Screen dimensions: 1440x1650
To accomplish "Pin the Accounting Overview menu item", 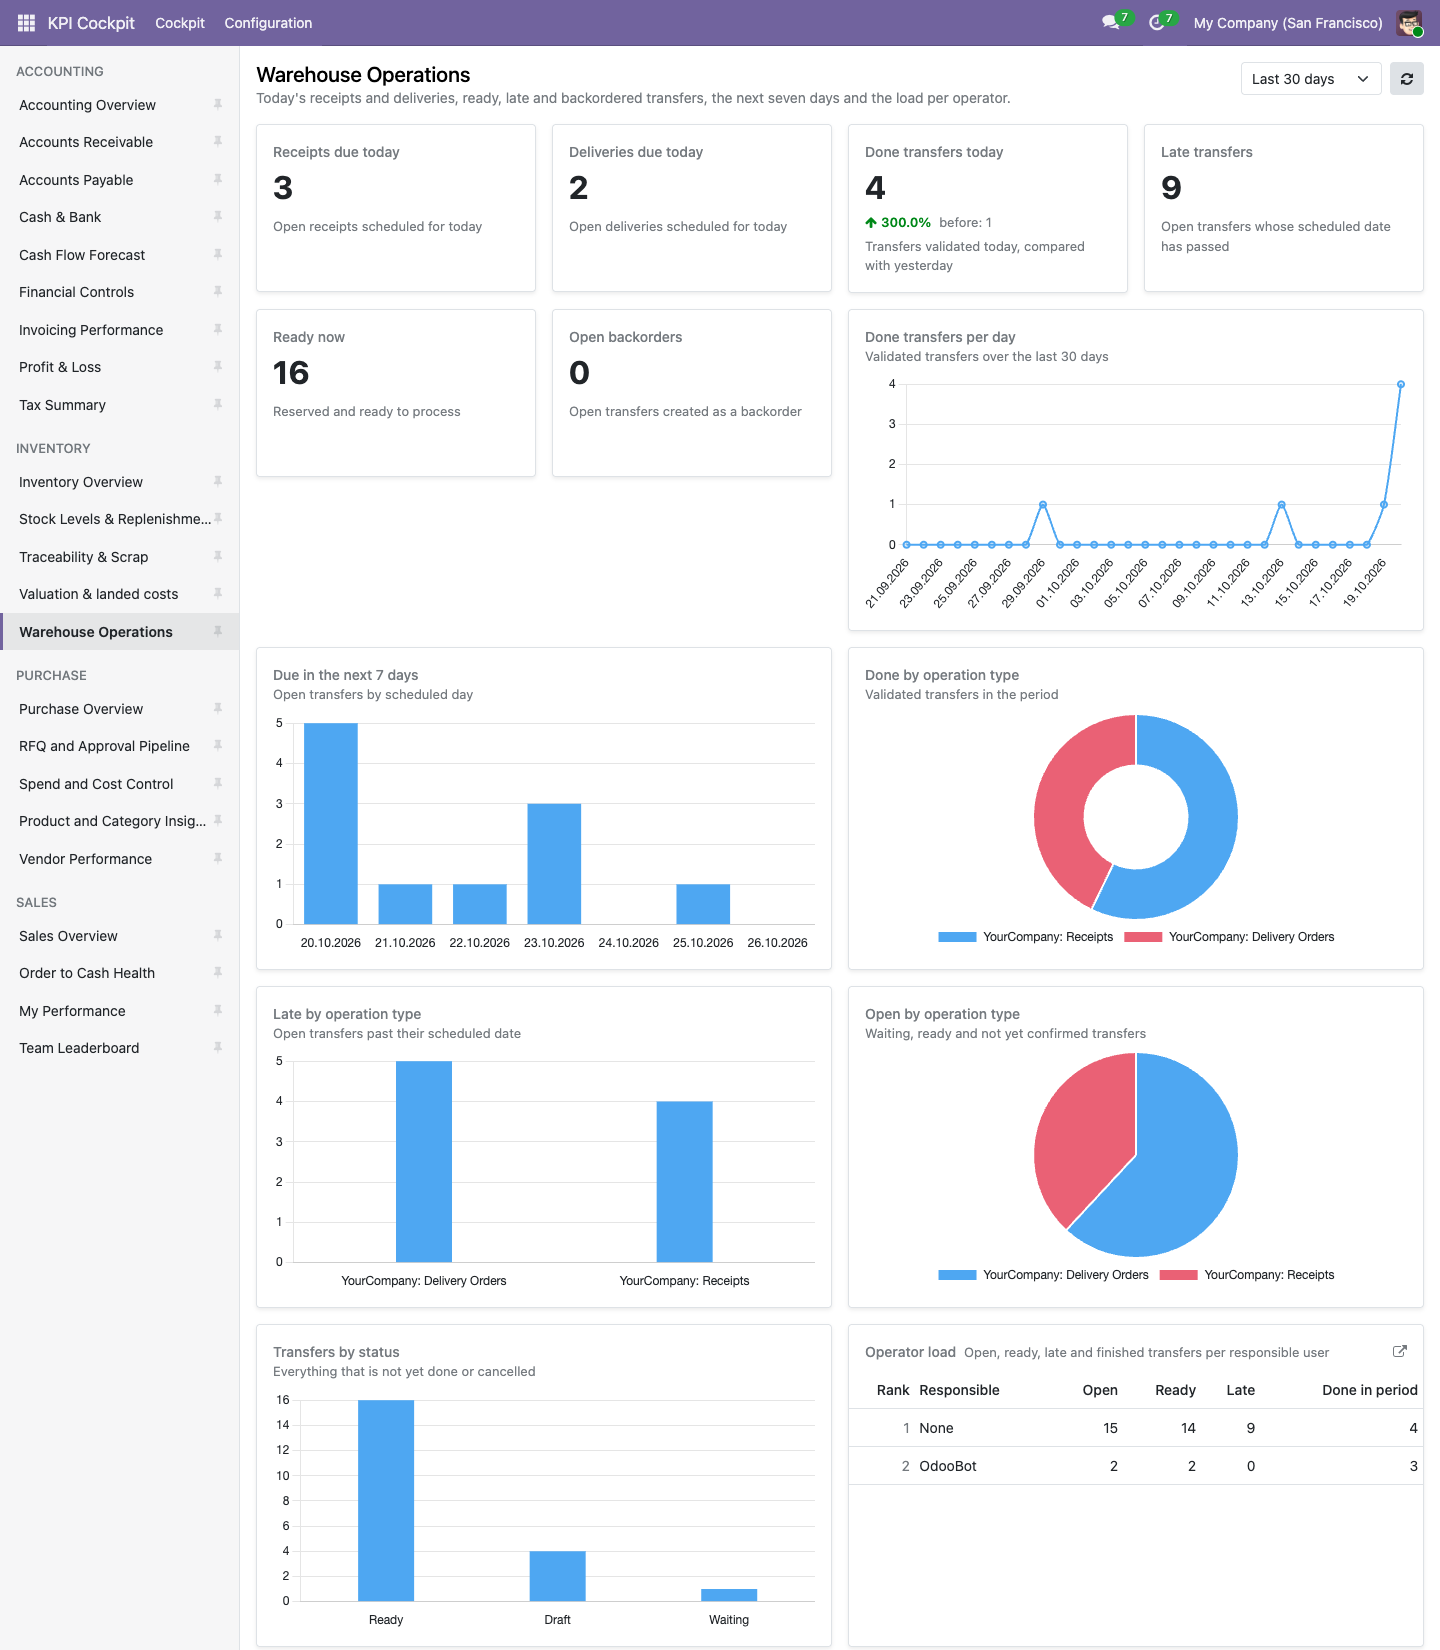I will click(x=217, y=104).
